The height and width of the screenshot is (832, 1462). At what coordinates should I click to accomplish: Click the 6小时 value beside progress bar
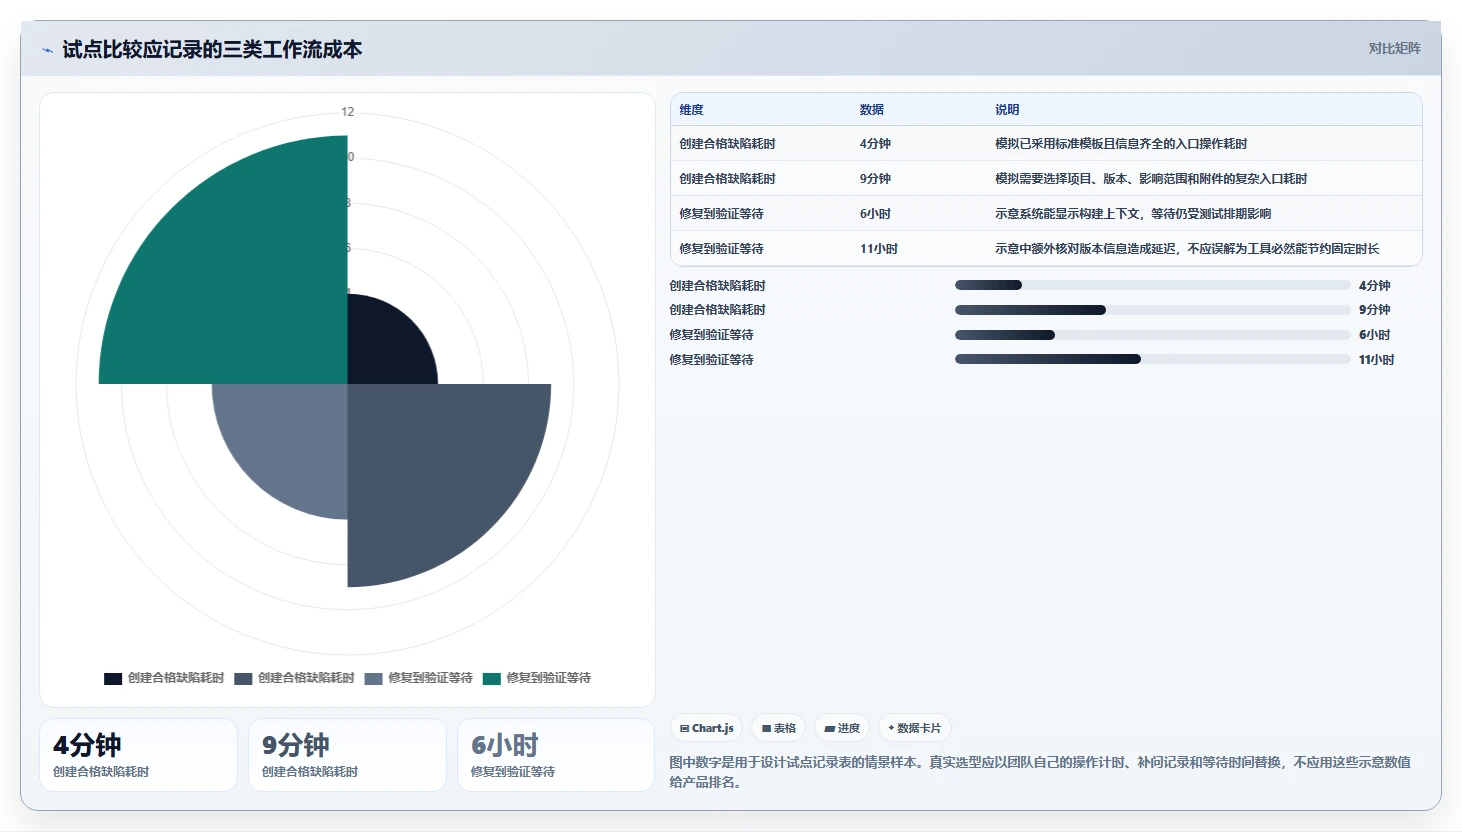pos(1374,335)
